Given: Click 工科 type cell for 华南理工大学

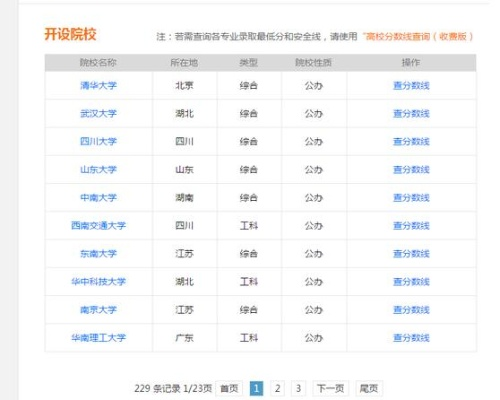Looking at the screenshot, I should 249,338.
